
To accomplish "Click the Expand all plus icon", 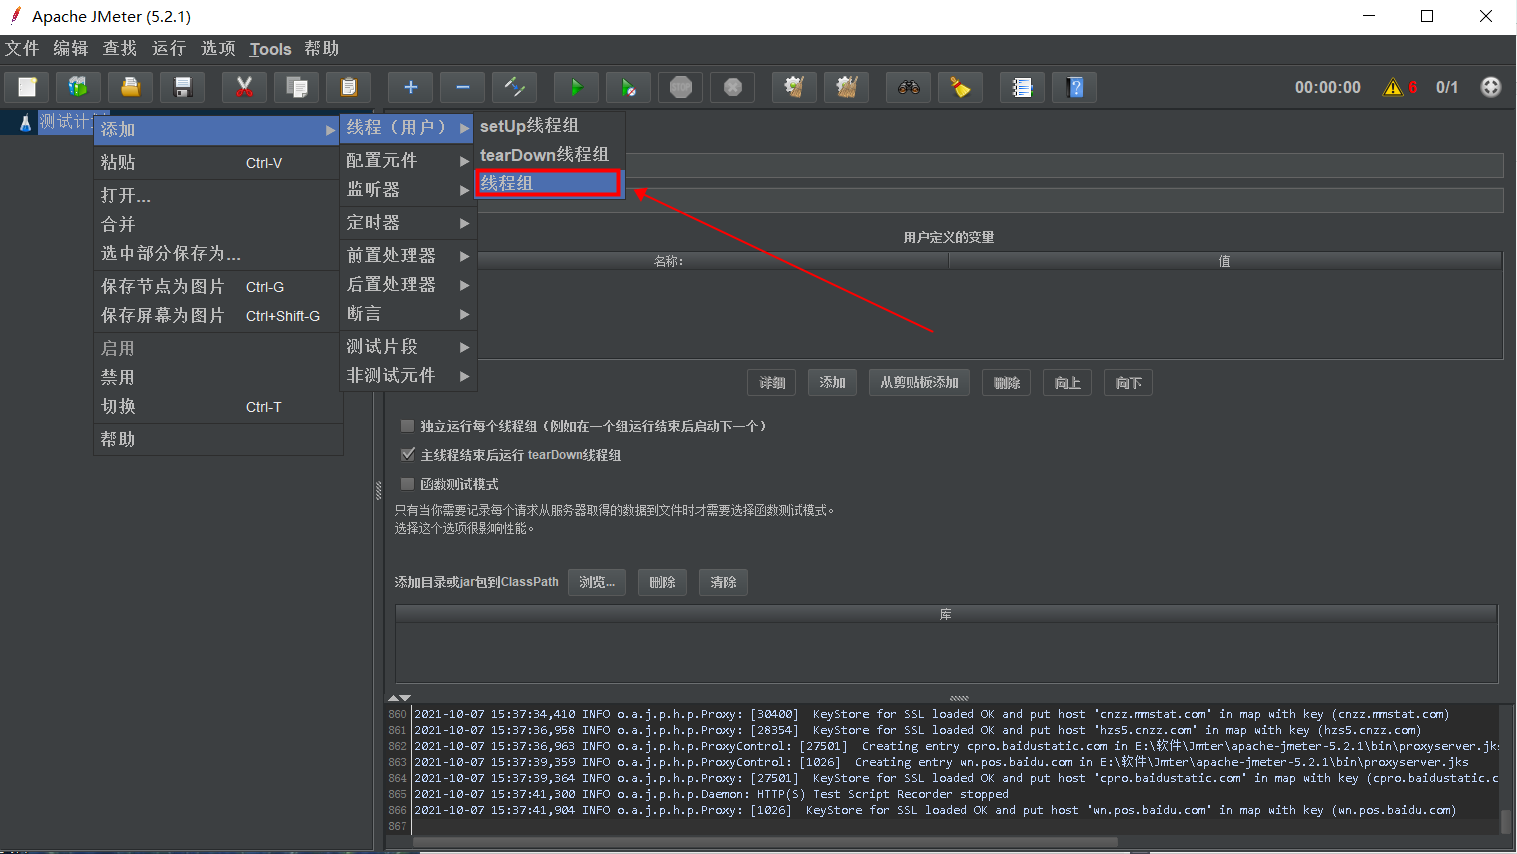I will point(410,87).
